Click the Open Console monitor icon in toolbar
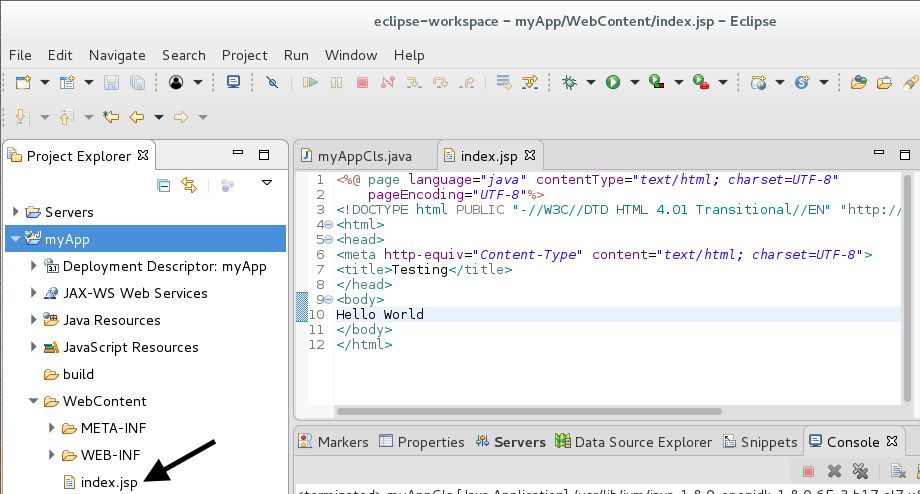This screenshot has height=494, width=920. [234, 82]
